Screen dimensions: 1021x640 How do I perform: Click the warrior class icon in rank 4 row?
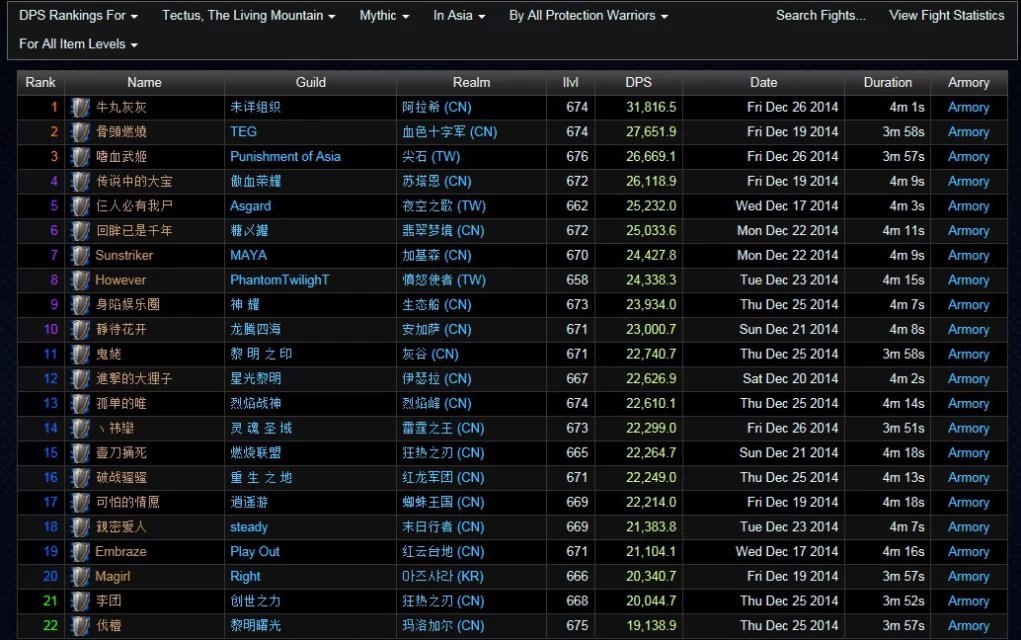[x=80, y=182]
